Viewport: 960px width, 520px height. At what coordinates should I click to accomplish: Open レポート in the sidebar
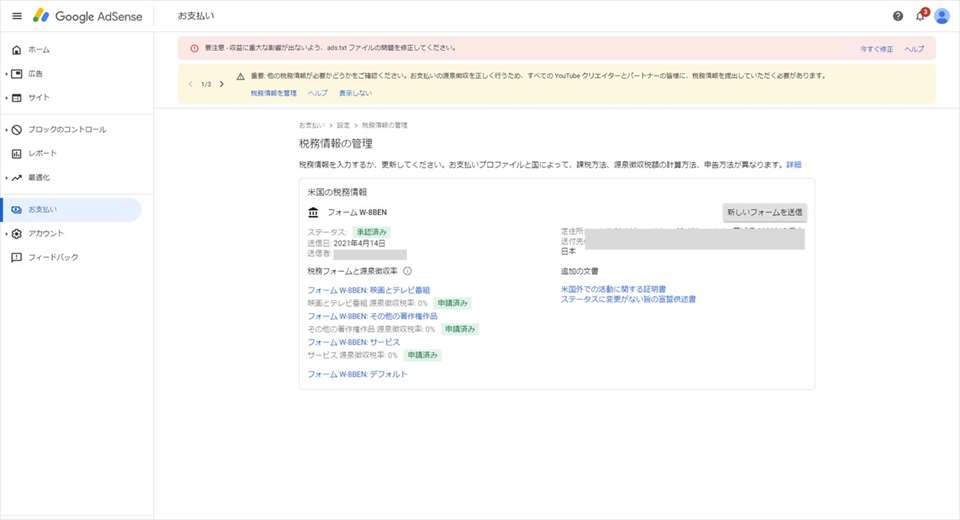pos(42,153)
